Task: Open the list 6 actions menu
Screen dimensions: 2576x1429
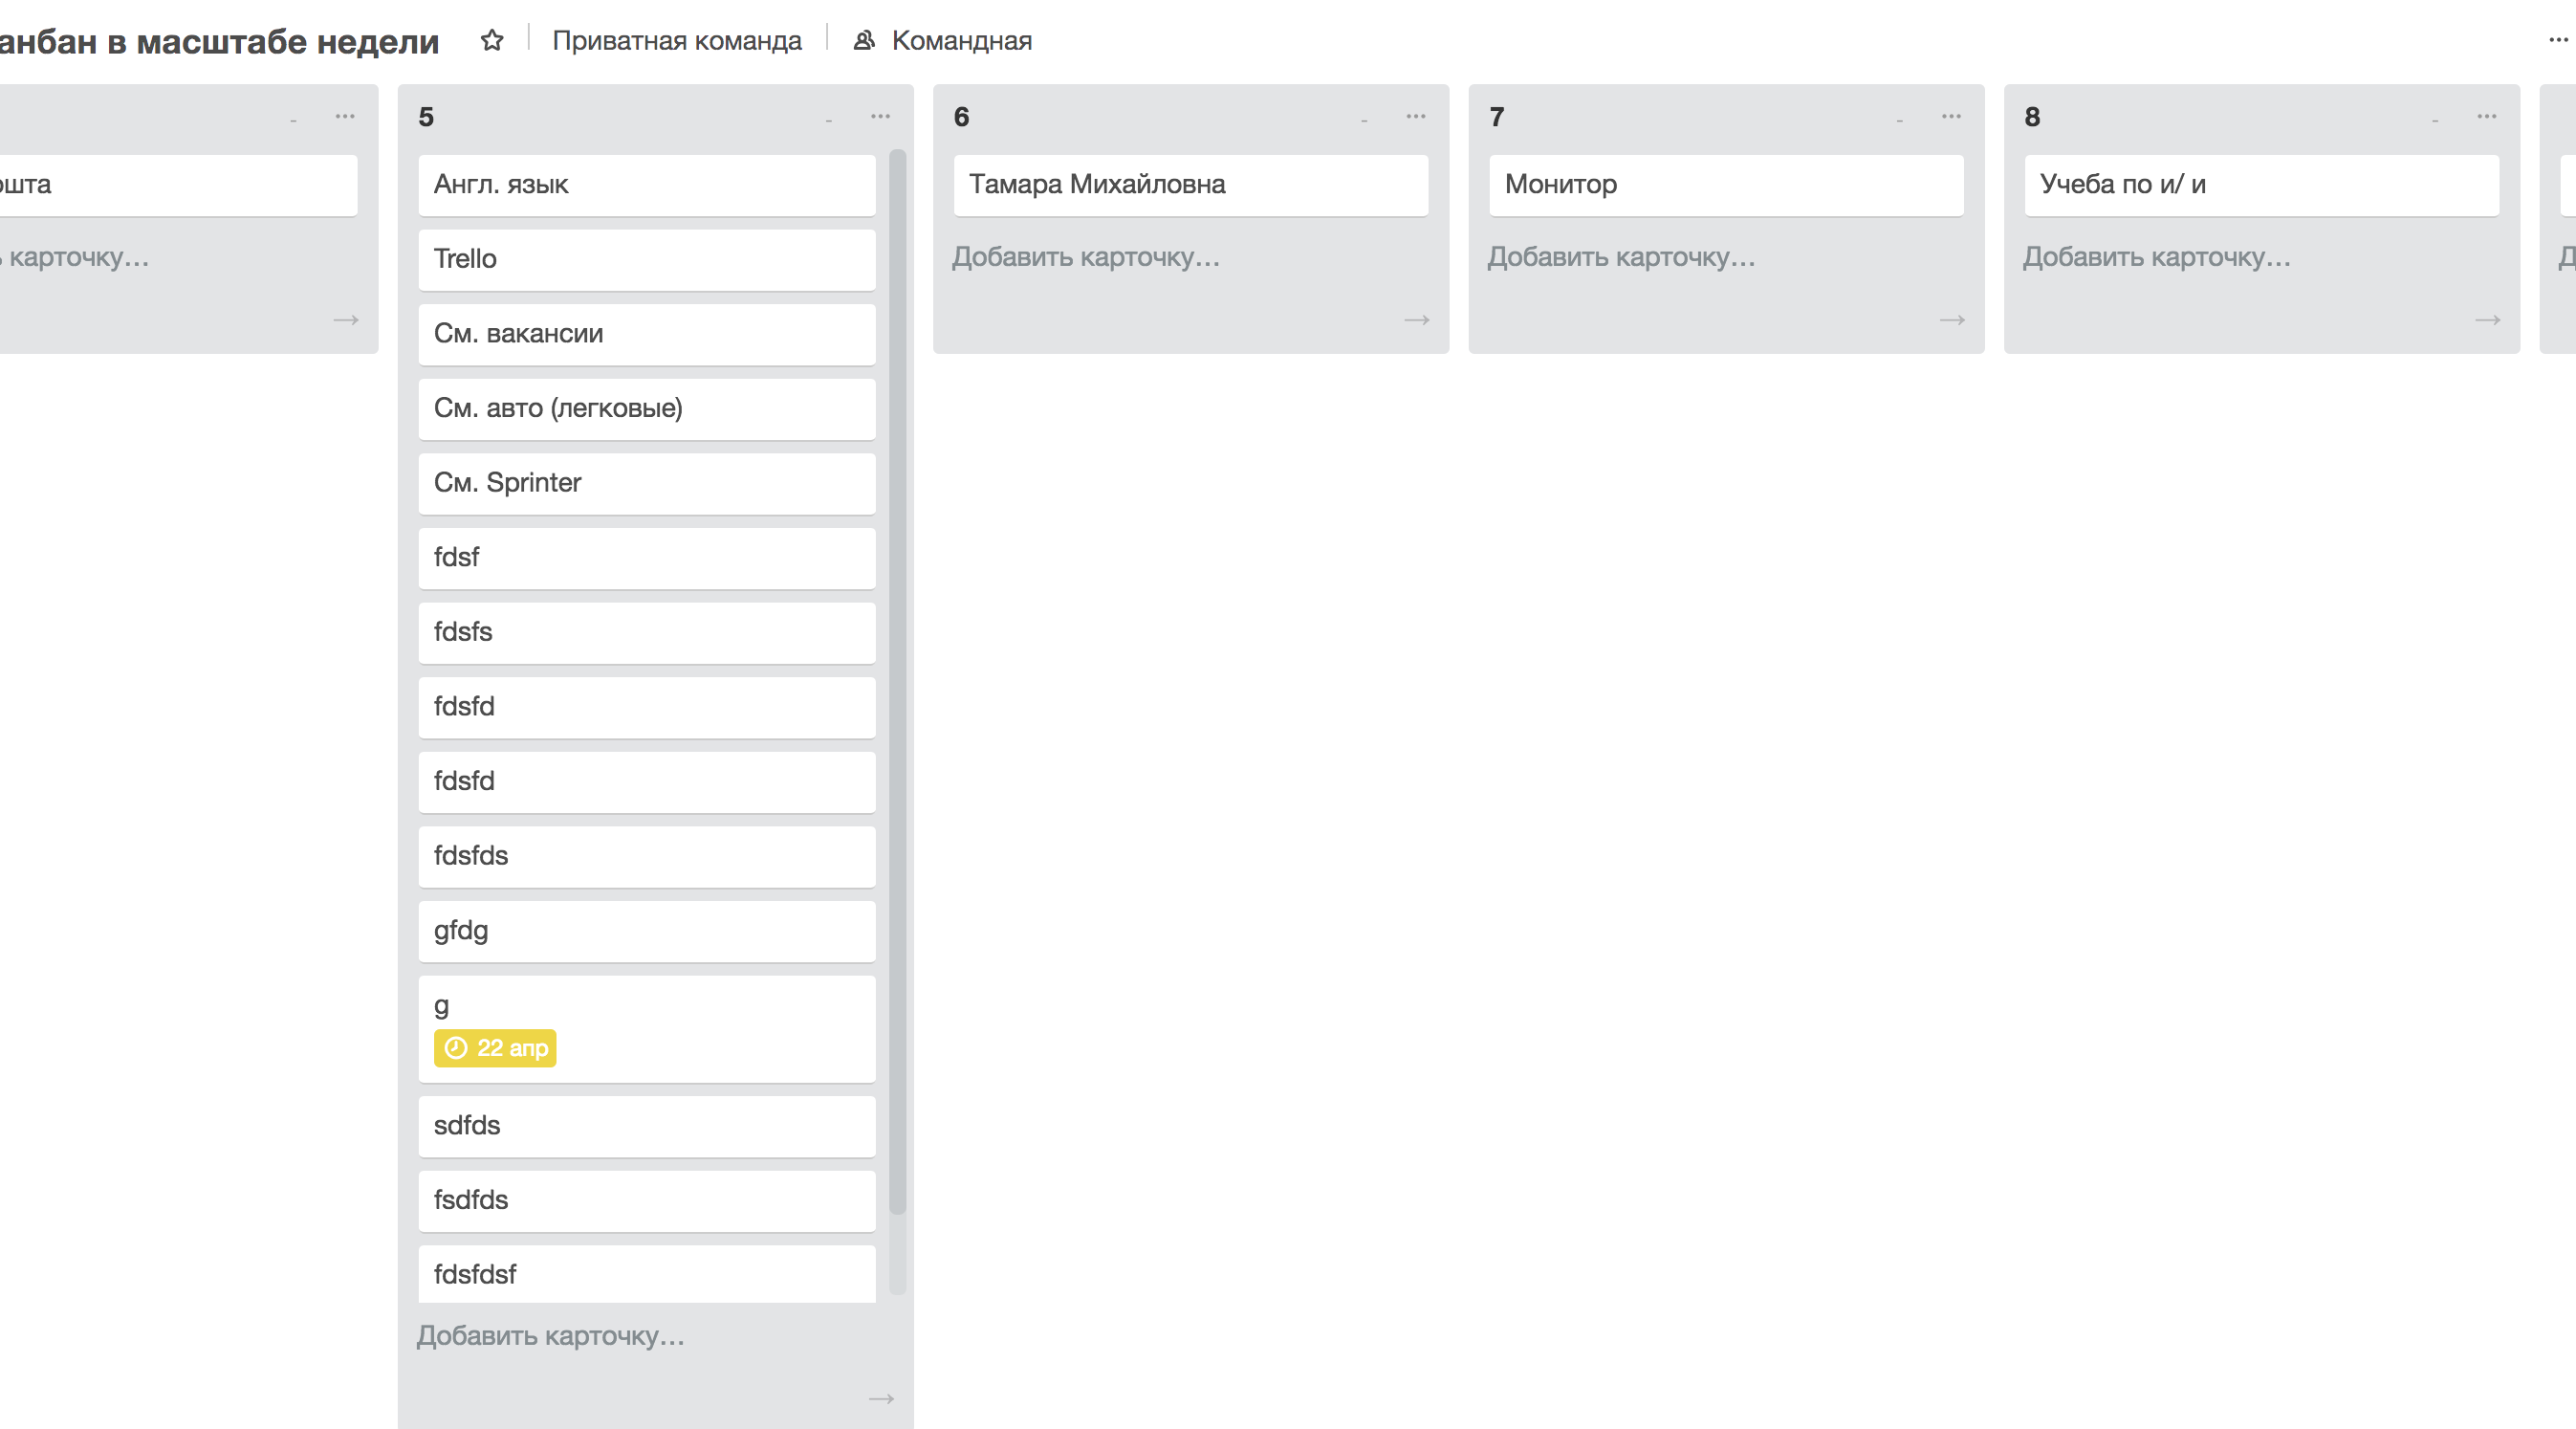Action: coord(1416,116)
